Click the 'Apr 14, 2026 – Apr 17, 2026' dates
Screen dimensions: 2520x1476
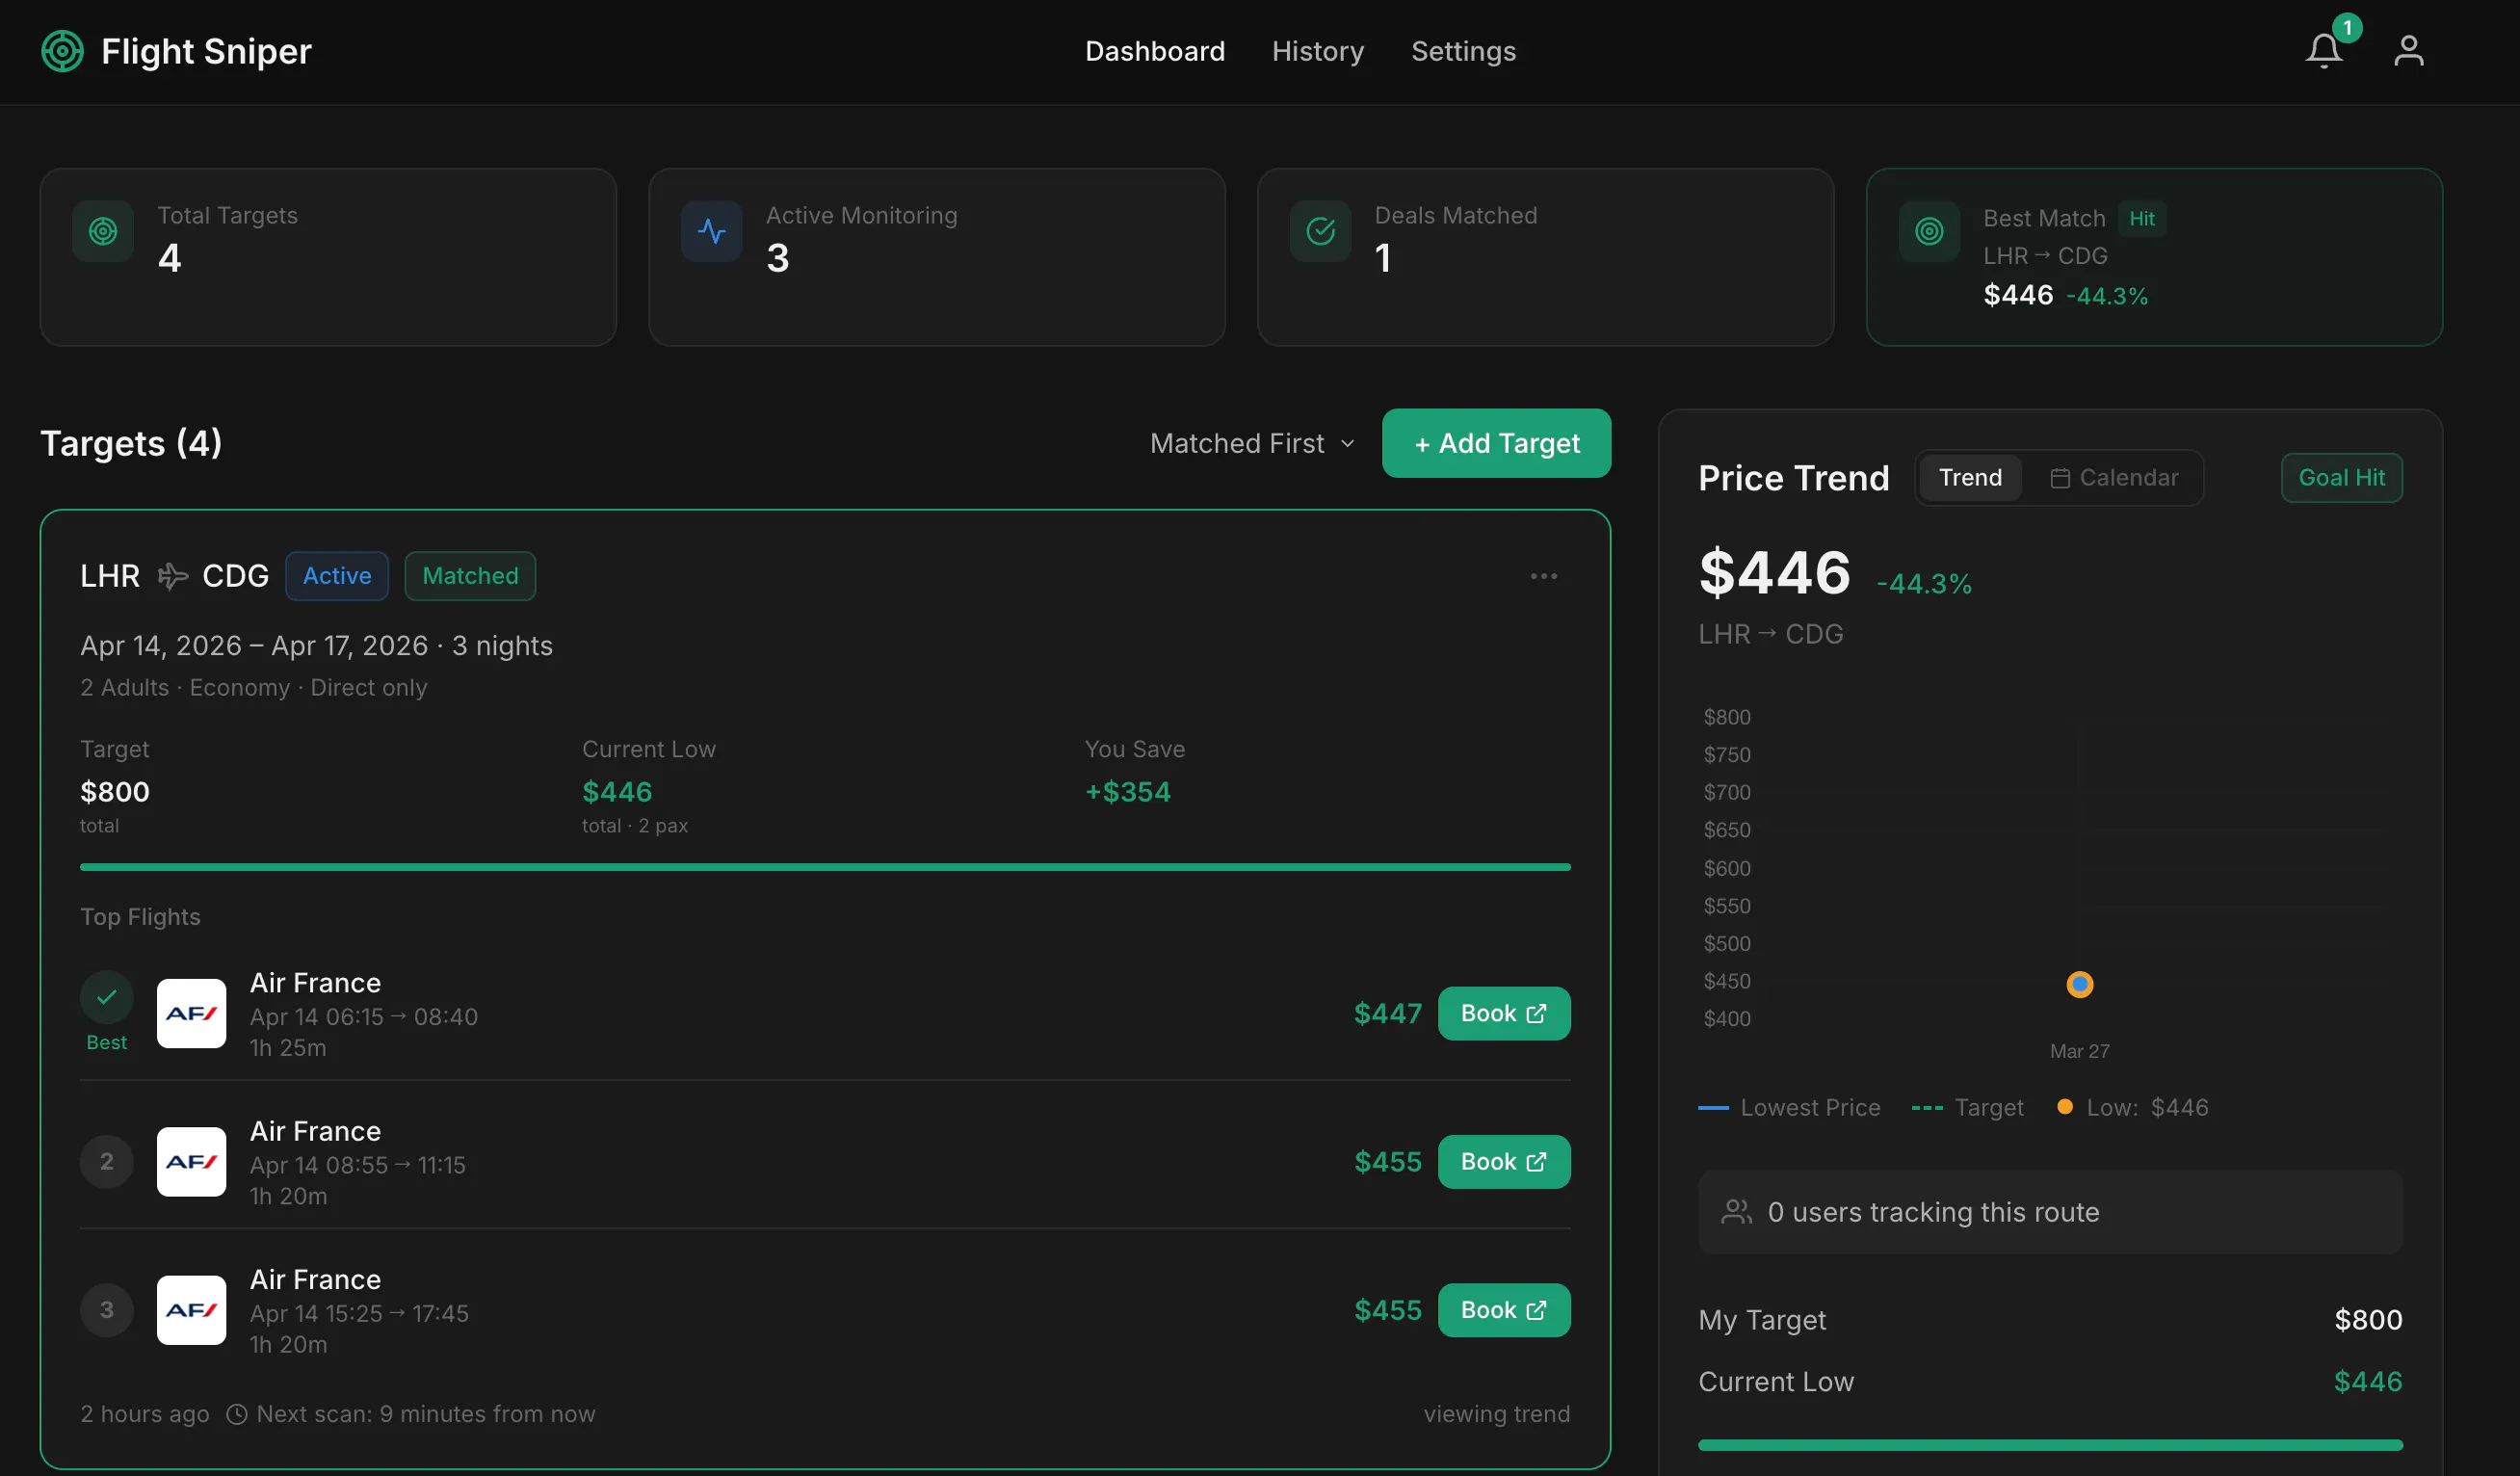click(x=254, y=646)
